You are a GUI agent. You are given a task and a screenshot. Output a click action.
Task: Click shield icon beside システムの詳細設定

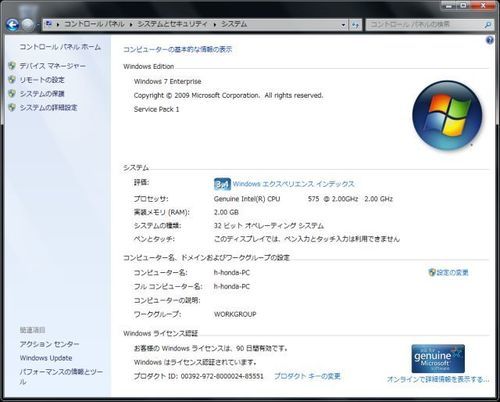click(12, 107)
